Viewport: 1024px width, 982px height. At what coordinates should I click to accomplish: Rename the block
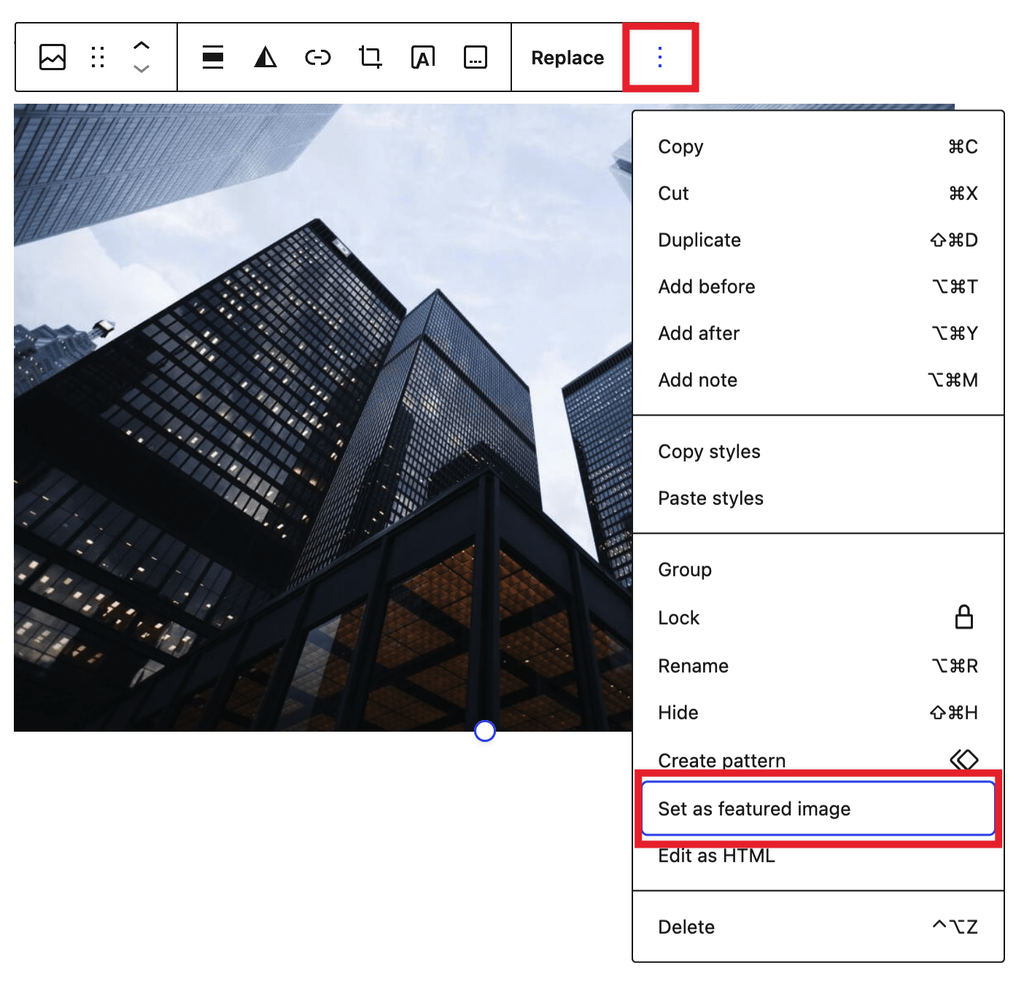(x=818, y=666)
